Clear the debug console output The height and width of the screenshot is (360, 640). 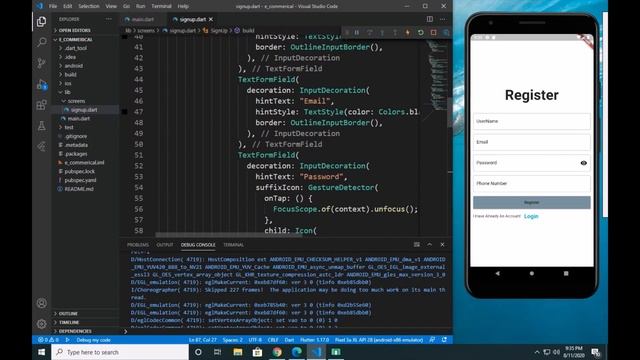point(417,244)
